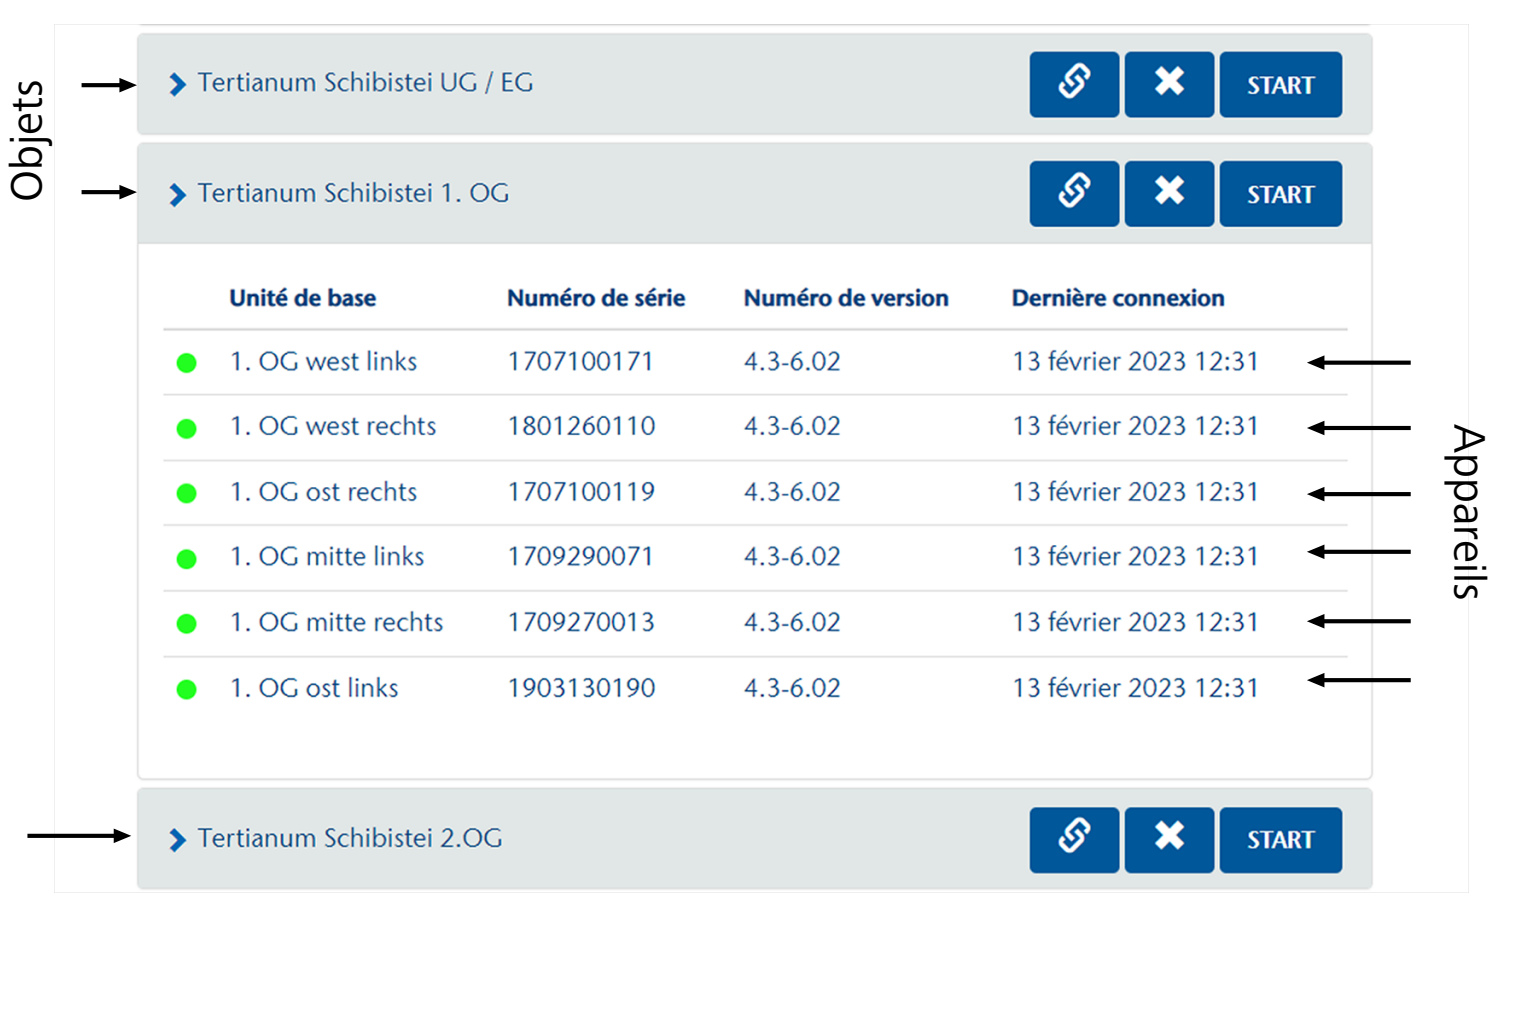The image size is (1533, 1025).
Task: Click Unité de base column header
Action: (303, 298)
